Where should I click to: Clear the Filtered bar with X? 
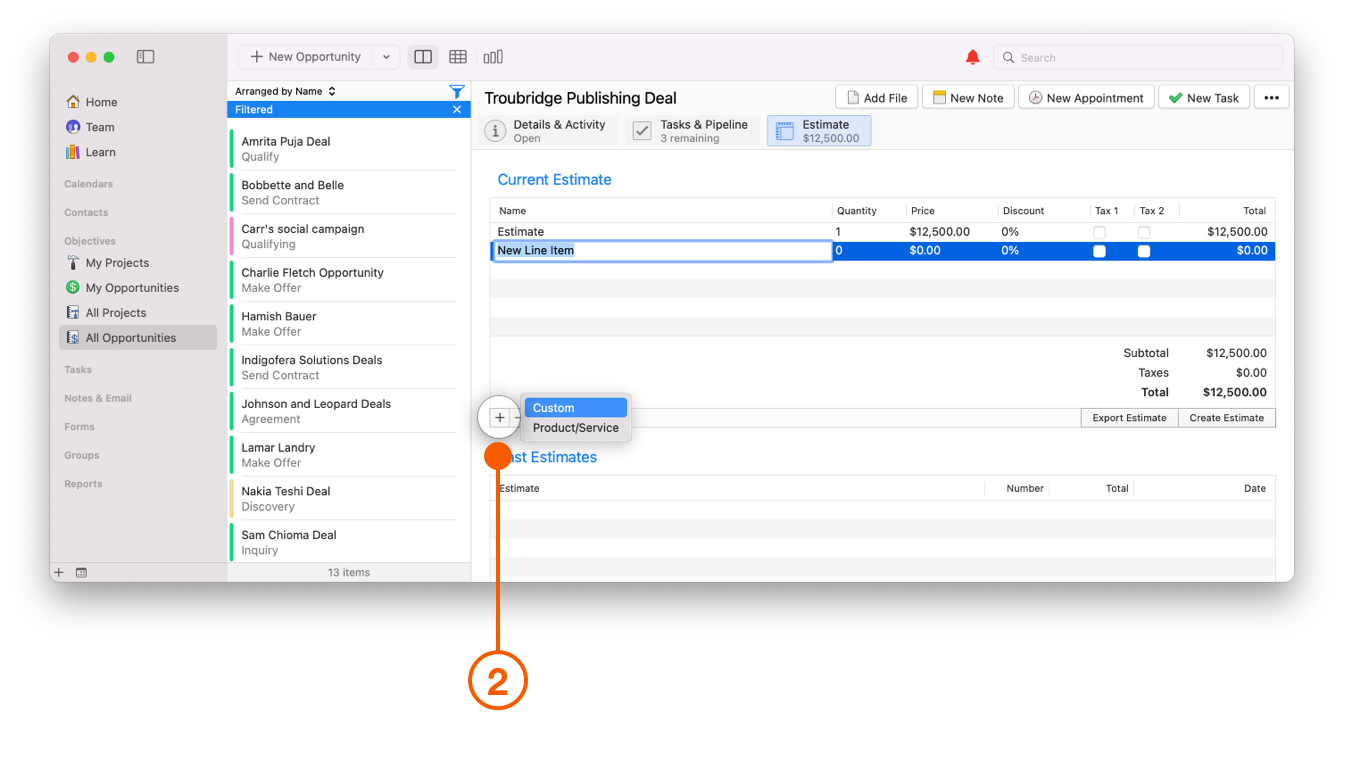457,110
